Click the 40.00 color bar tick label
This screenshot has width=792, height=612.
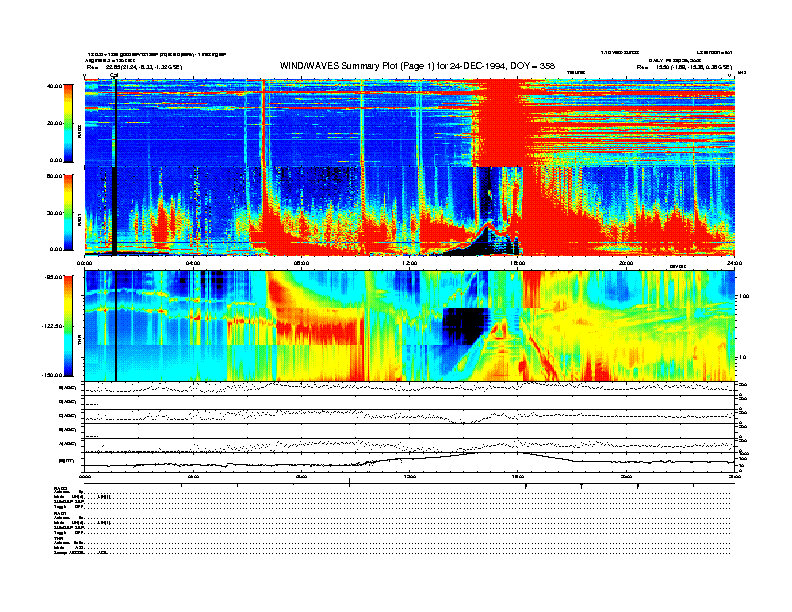pyautogui.click(x=54, y=86)
